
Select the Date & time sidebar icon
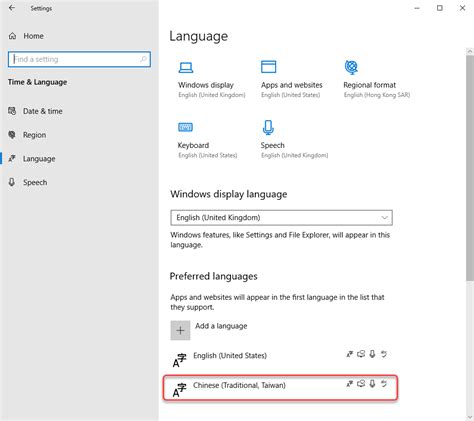tap(12, 111)
